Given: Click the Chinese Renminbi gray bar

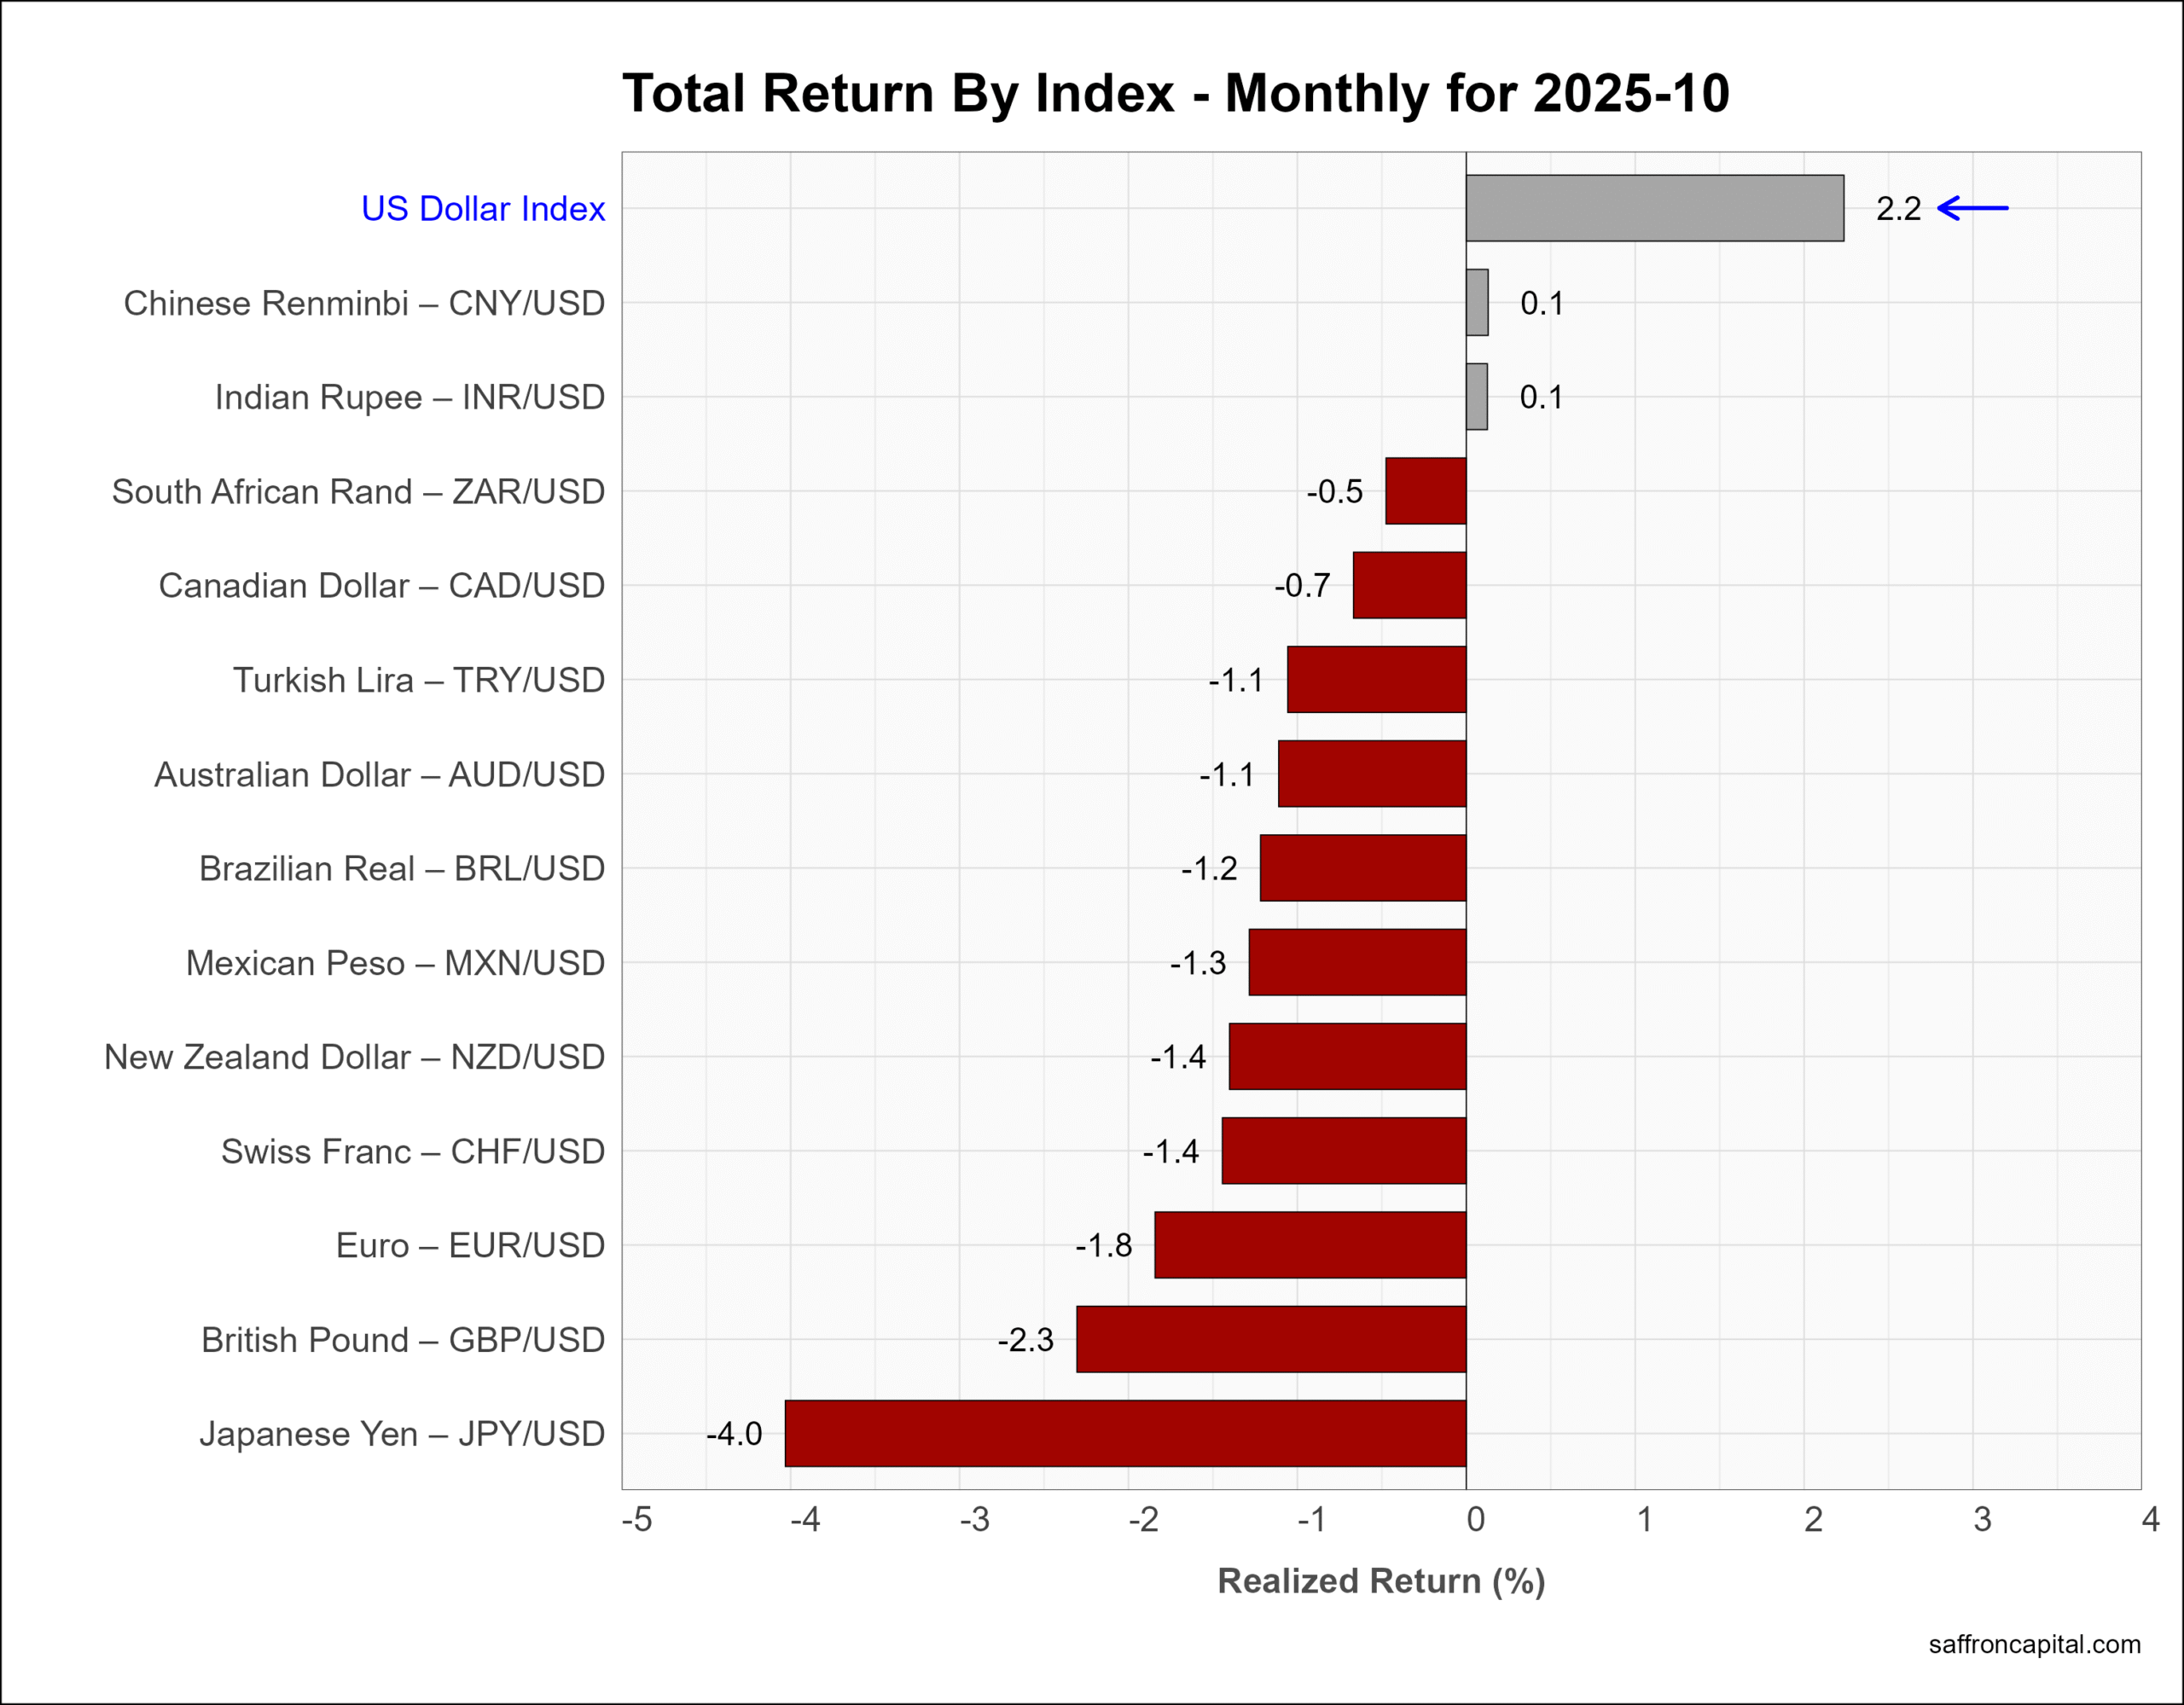Looking at the screenshot, I should pos(1477,303).
